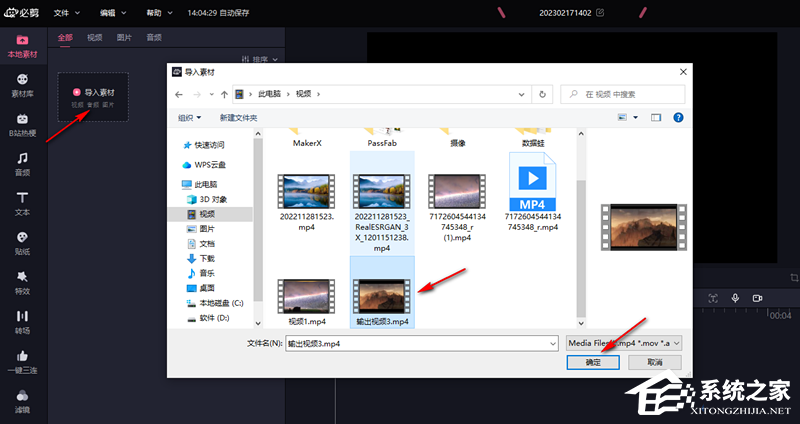Edit project name 202302171402 pencil icon
800x424 pixels.
point(600,13)
